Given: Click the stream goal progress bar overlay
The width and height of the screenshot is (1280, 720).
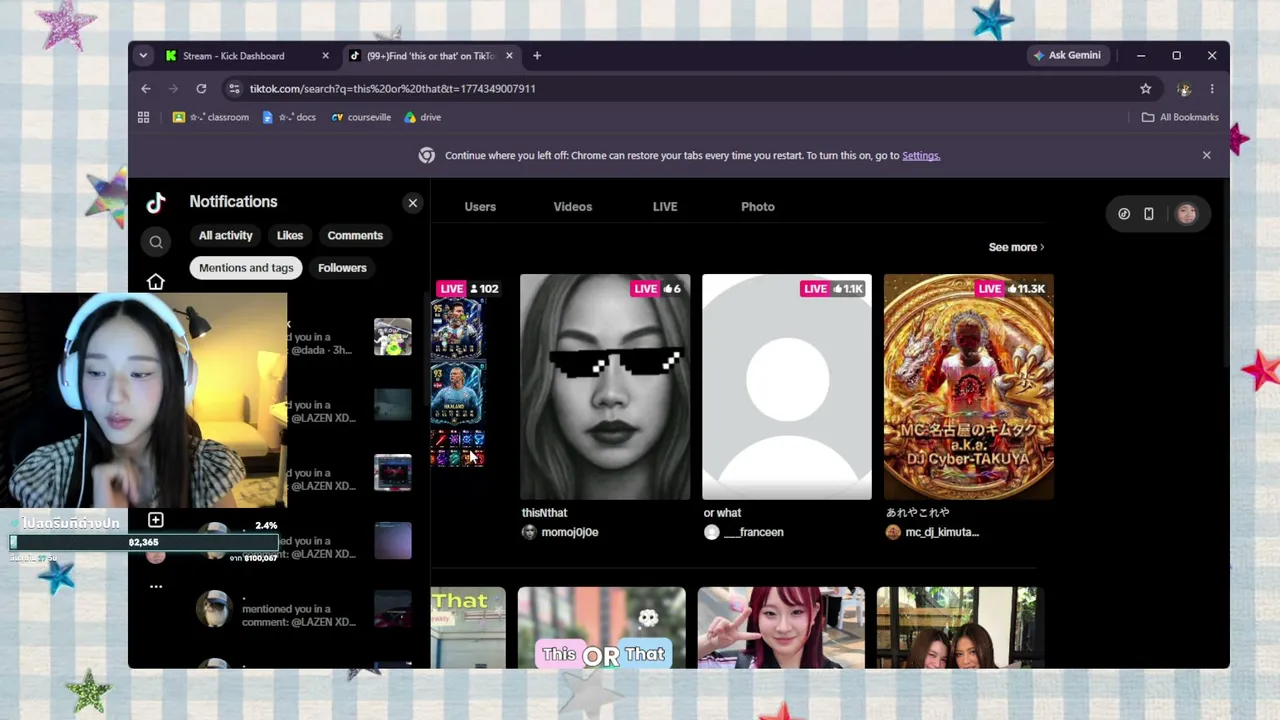Looking at the screenshot, I should coord(144,542).
